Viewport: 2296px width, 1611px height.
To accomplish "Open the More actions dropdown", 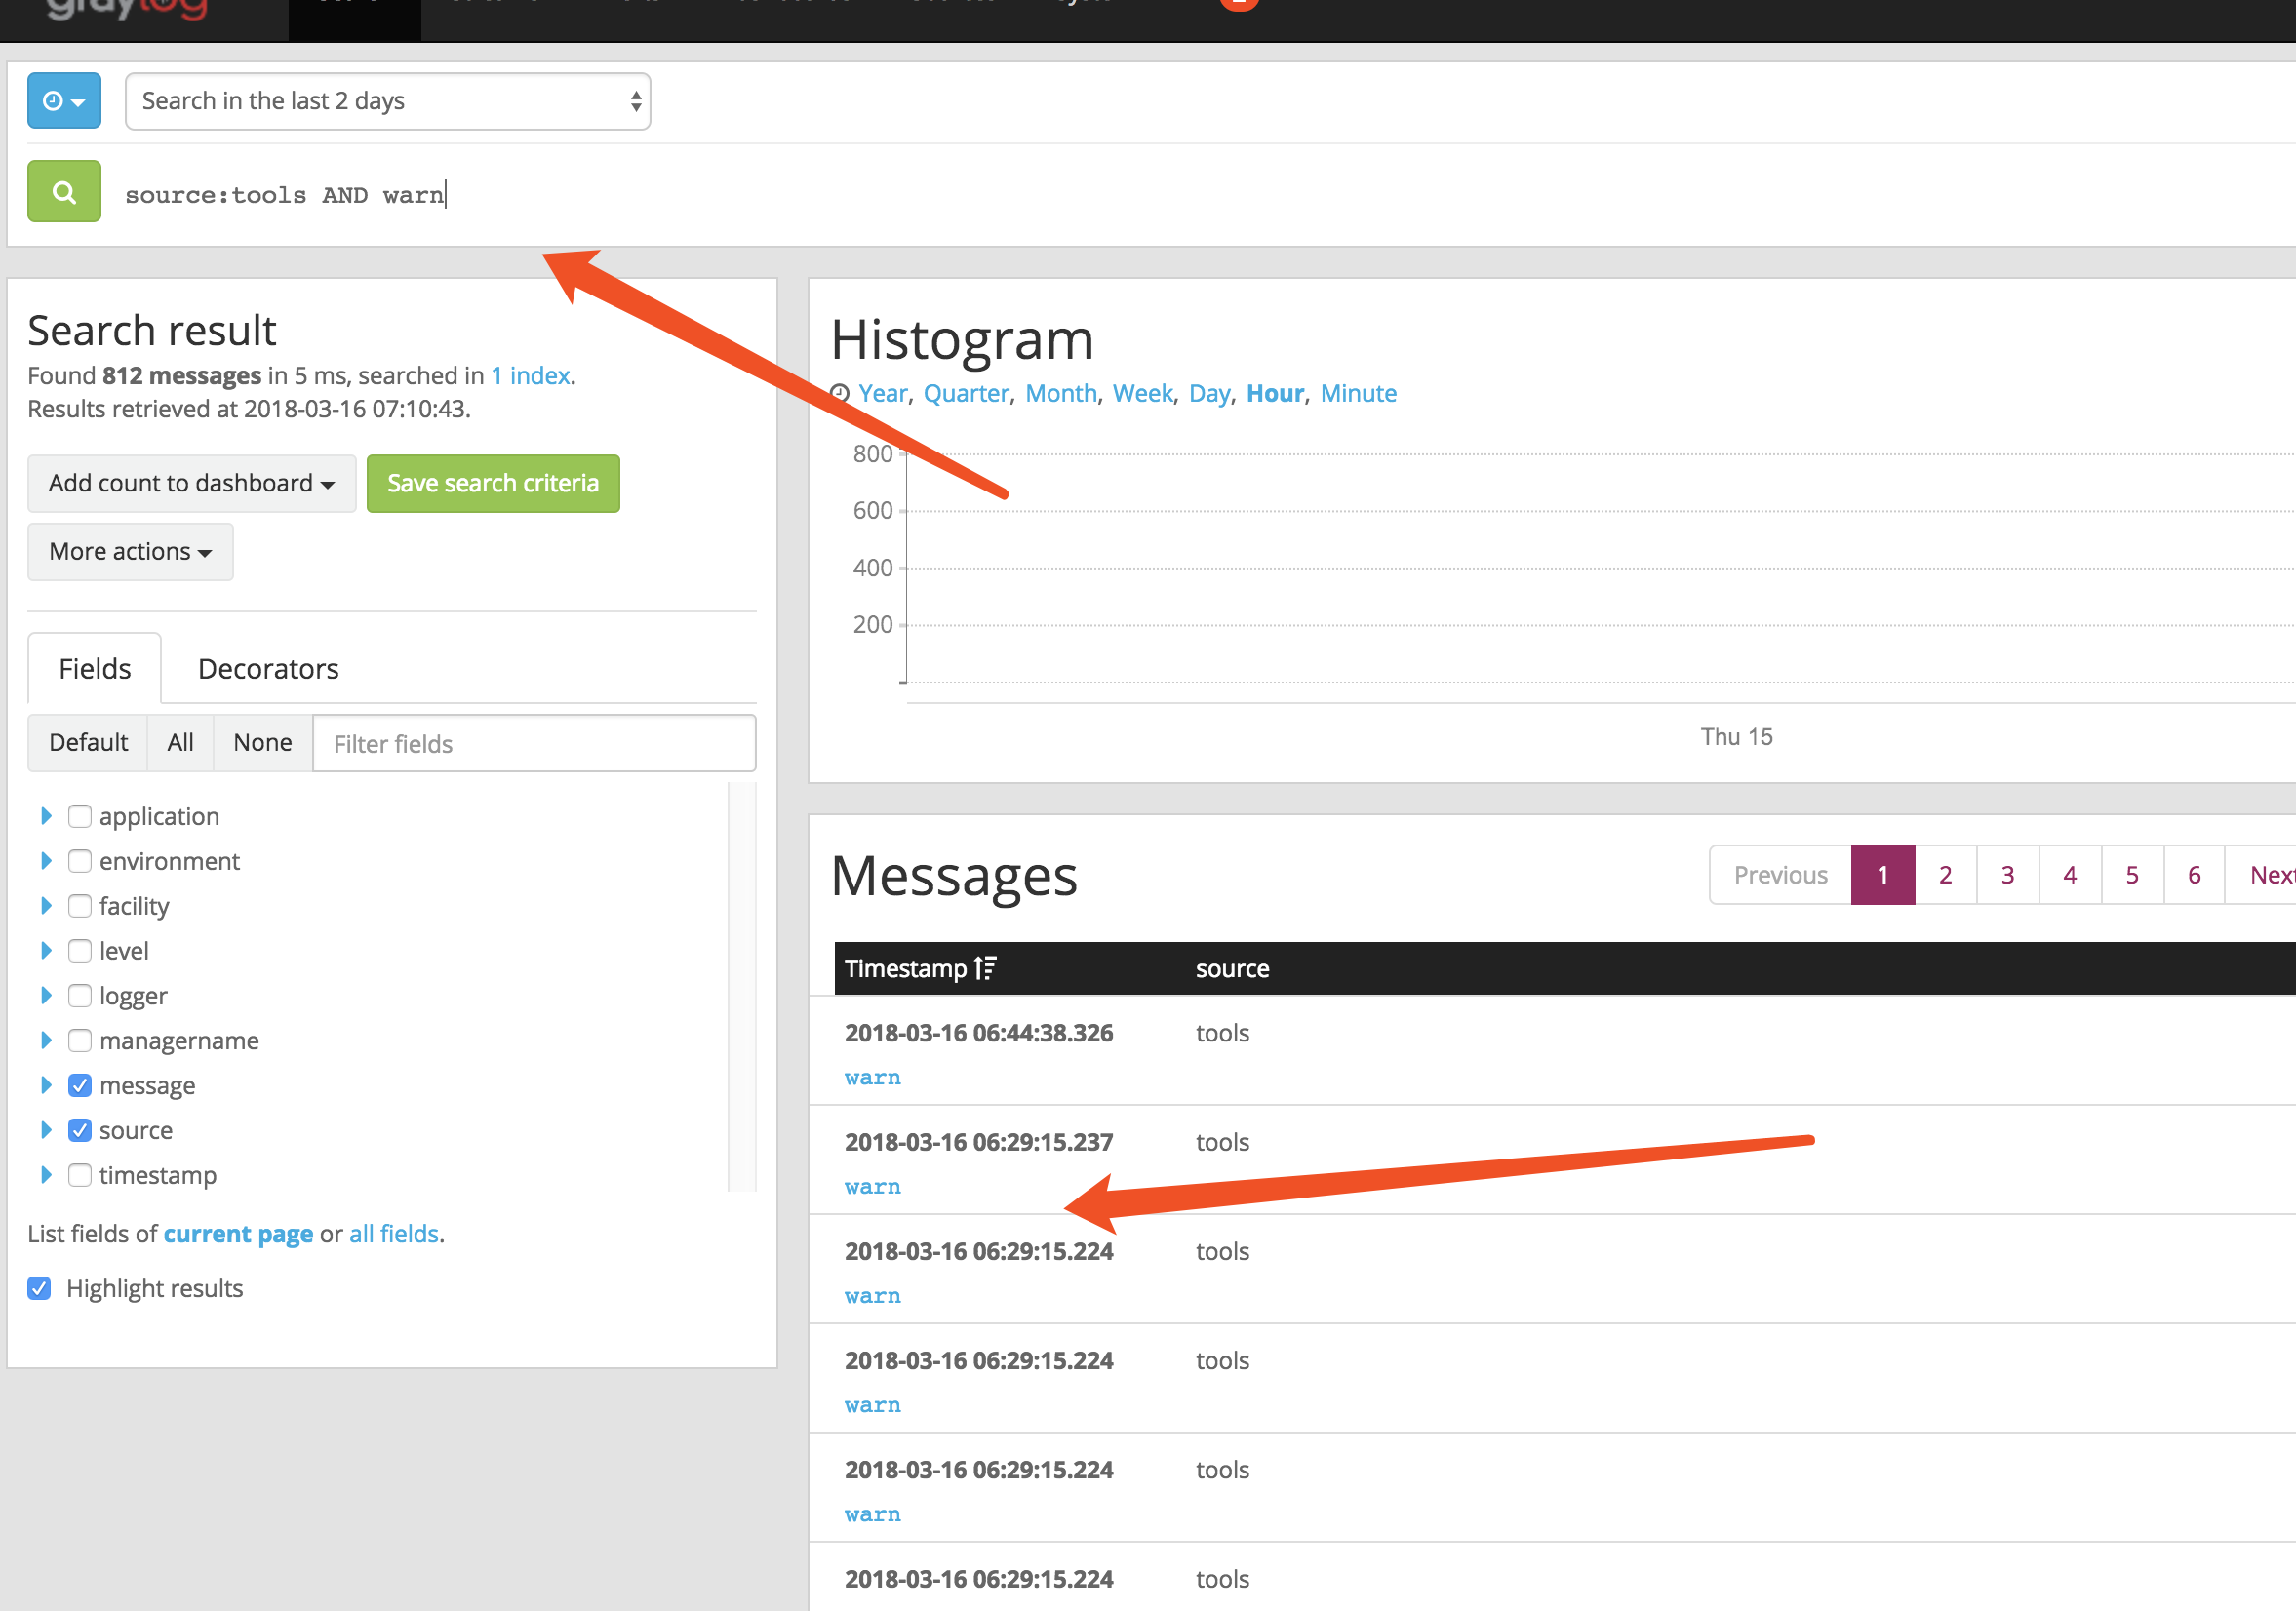I will pos(130,552).
